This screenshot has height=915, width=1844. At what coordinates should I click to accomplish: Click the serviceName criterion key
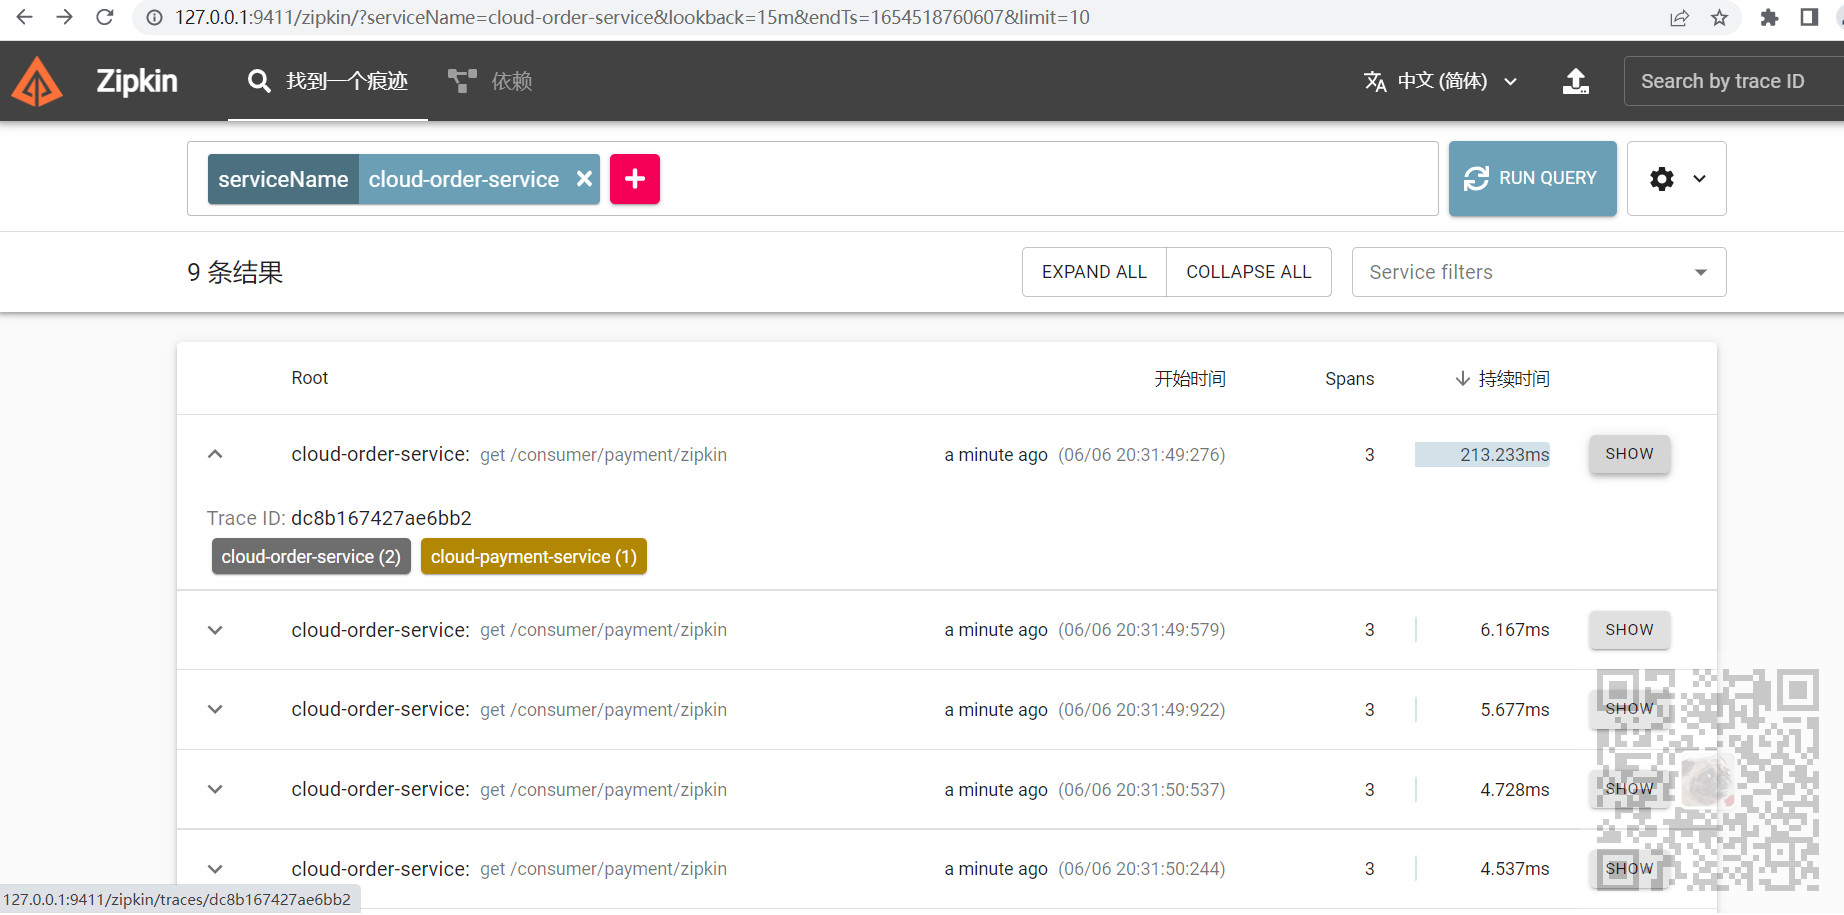[283, 179]
